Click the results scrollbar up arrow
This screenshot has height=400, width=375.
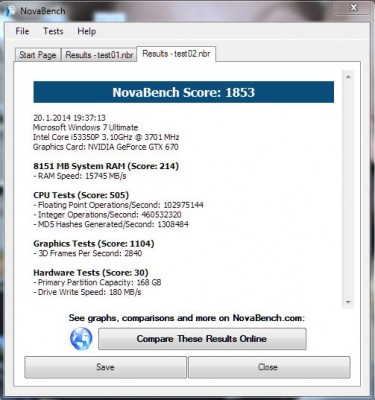[x=348, y=77]
